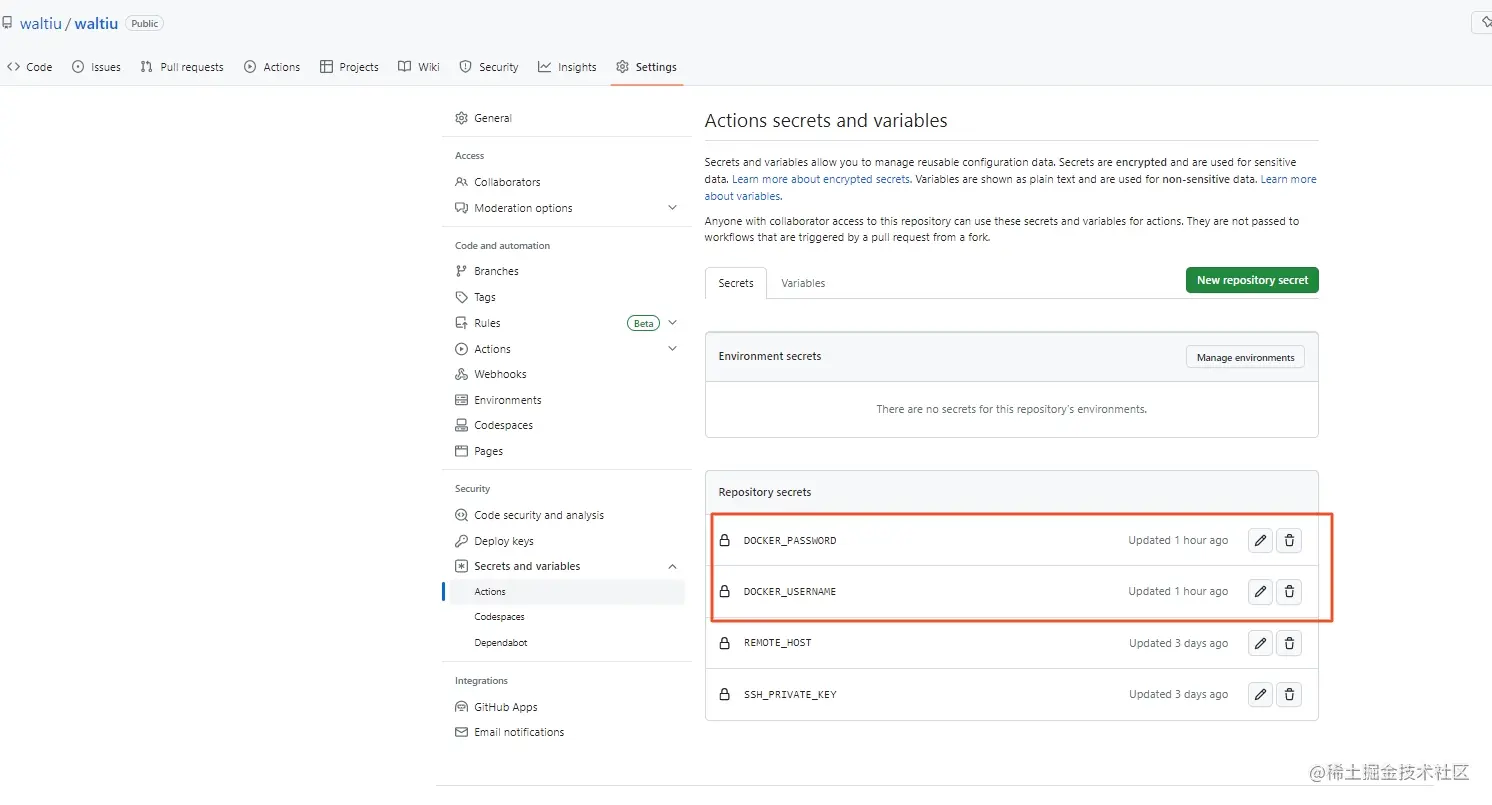The width and height of the screenshot is (1492, 805).
Task: Open the Wiki tab
Action: pos(418,67)
